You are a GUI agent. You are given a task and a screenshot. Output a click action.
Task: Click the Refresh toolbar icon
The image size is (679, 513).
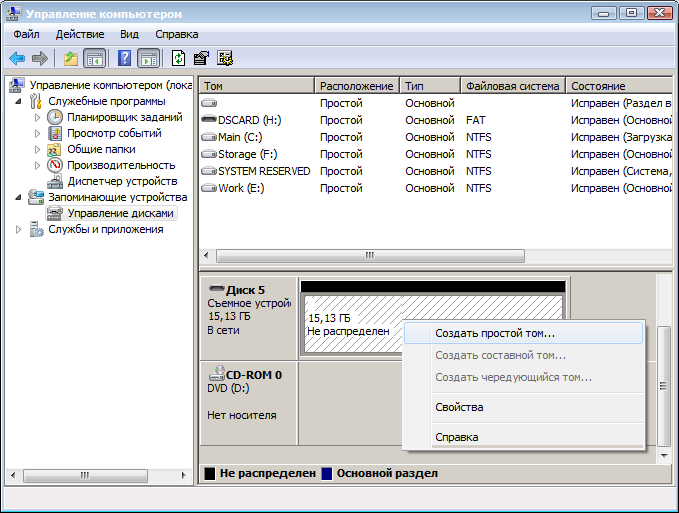(179, 58)
